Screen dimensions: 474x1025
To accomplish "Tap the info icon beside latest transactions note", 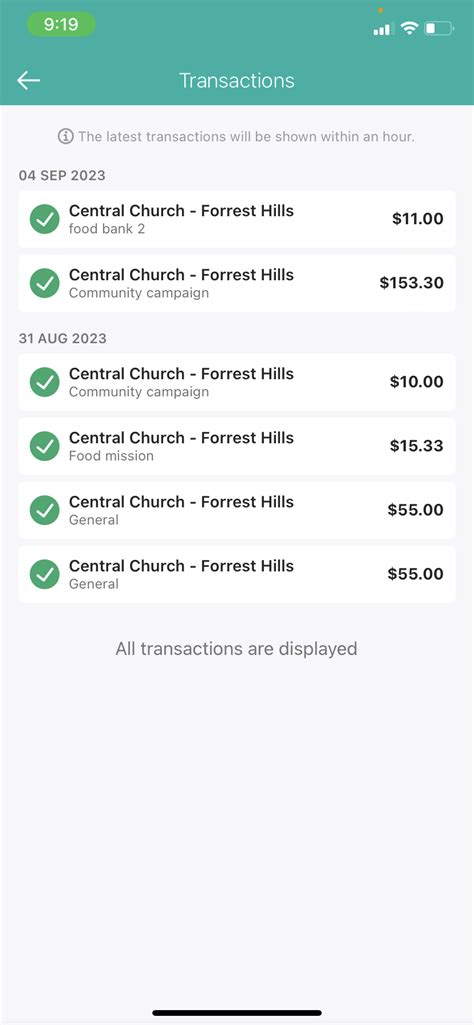I will 65,137.
